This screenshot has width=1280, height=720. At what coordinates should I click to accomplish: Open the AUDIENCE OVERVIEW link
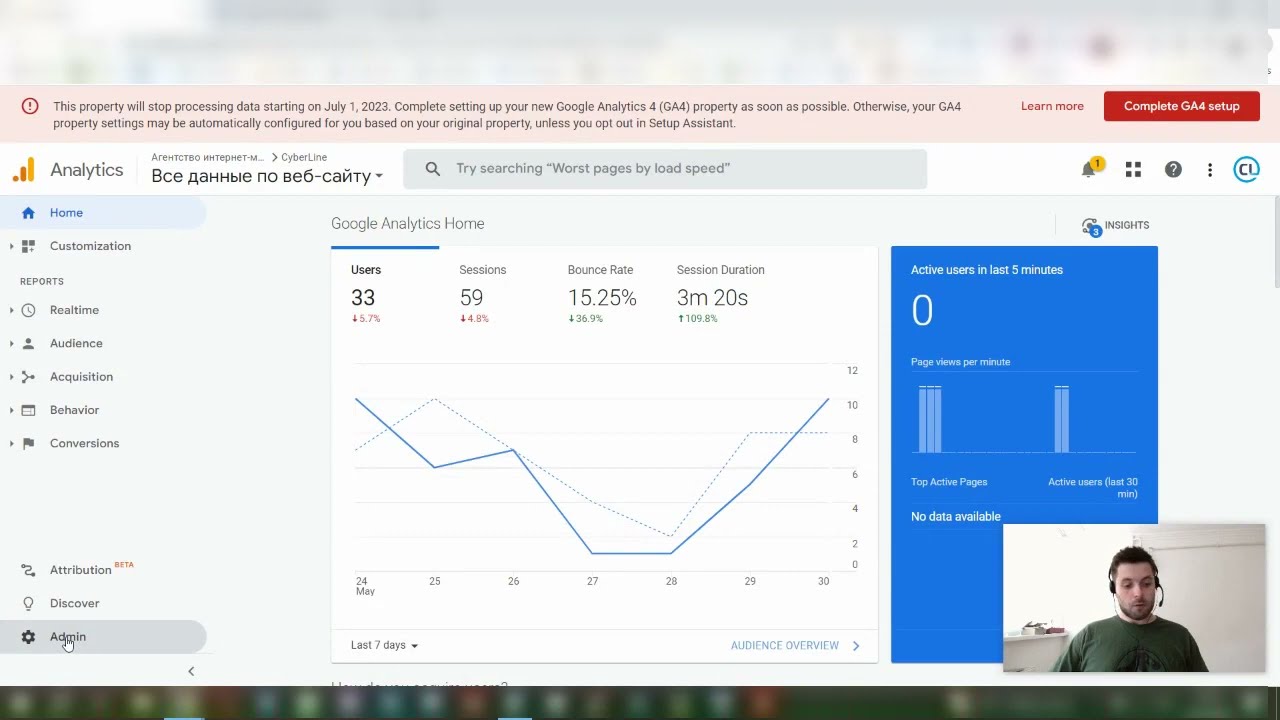[785, 646]
